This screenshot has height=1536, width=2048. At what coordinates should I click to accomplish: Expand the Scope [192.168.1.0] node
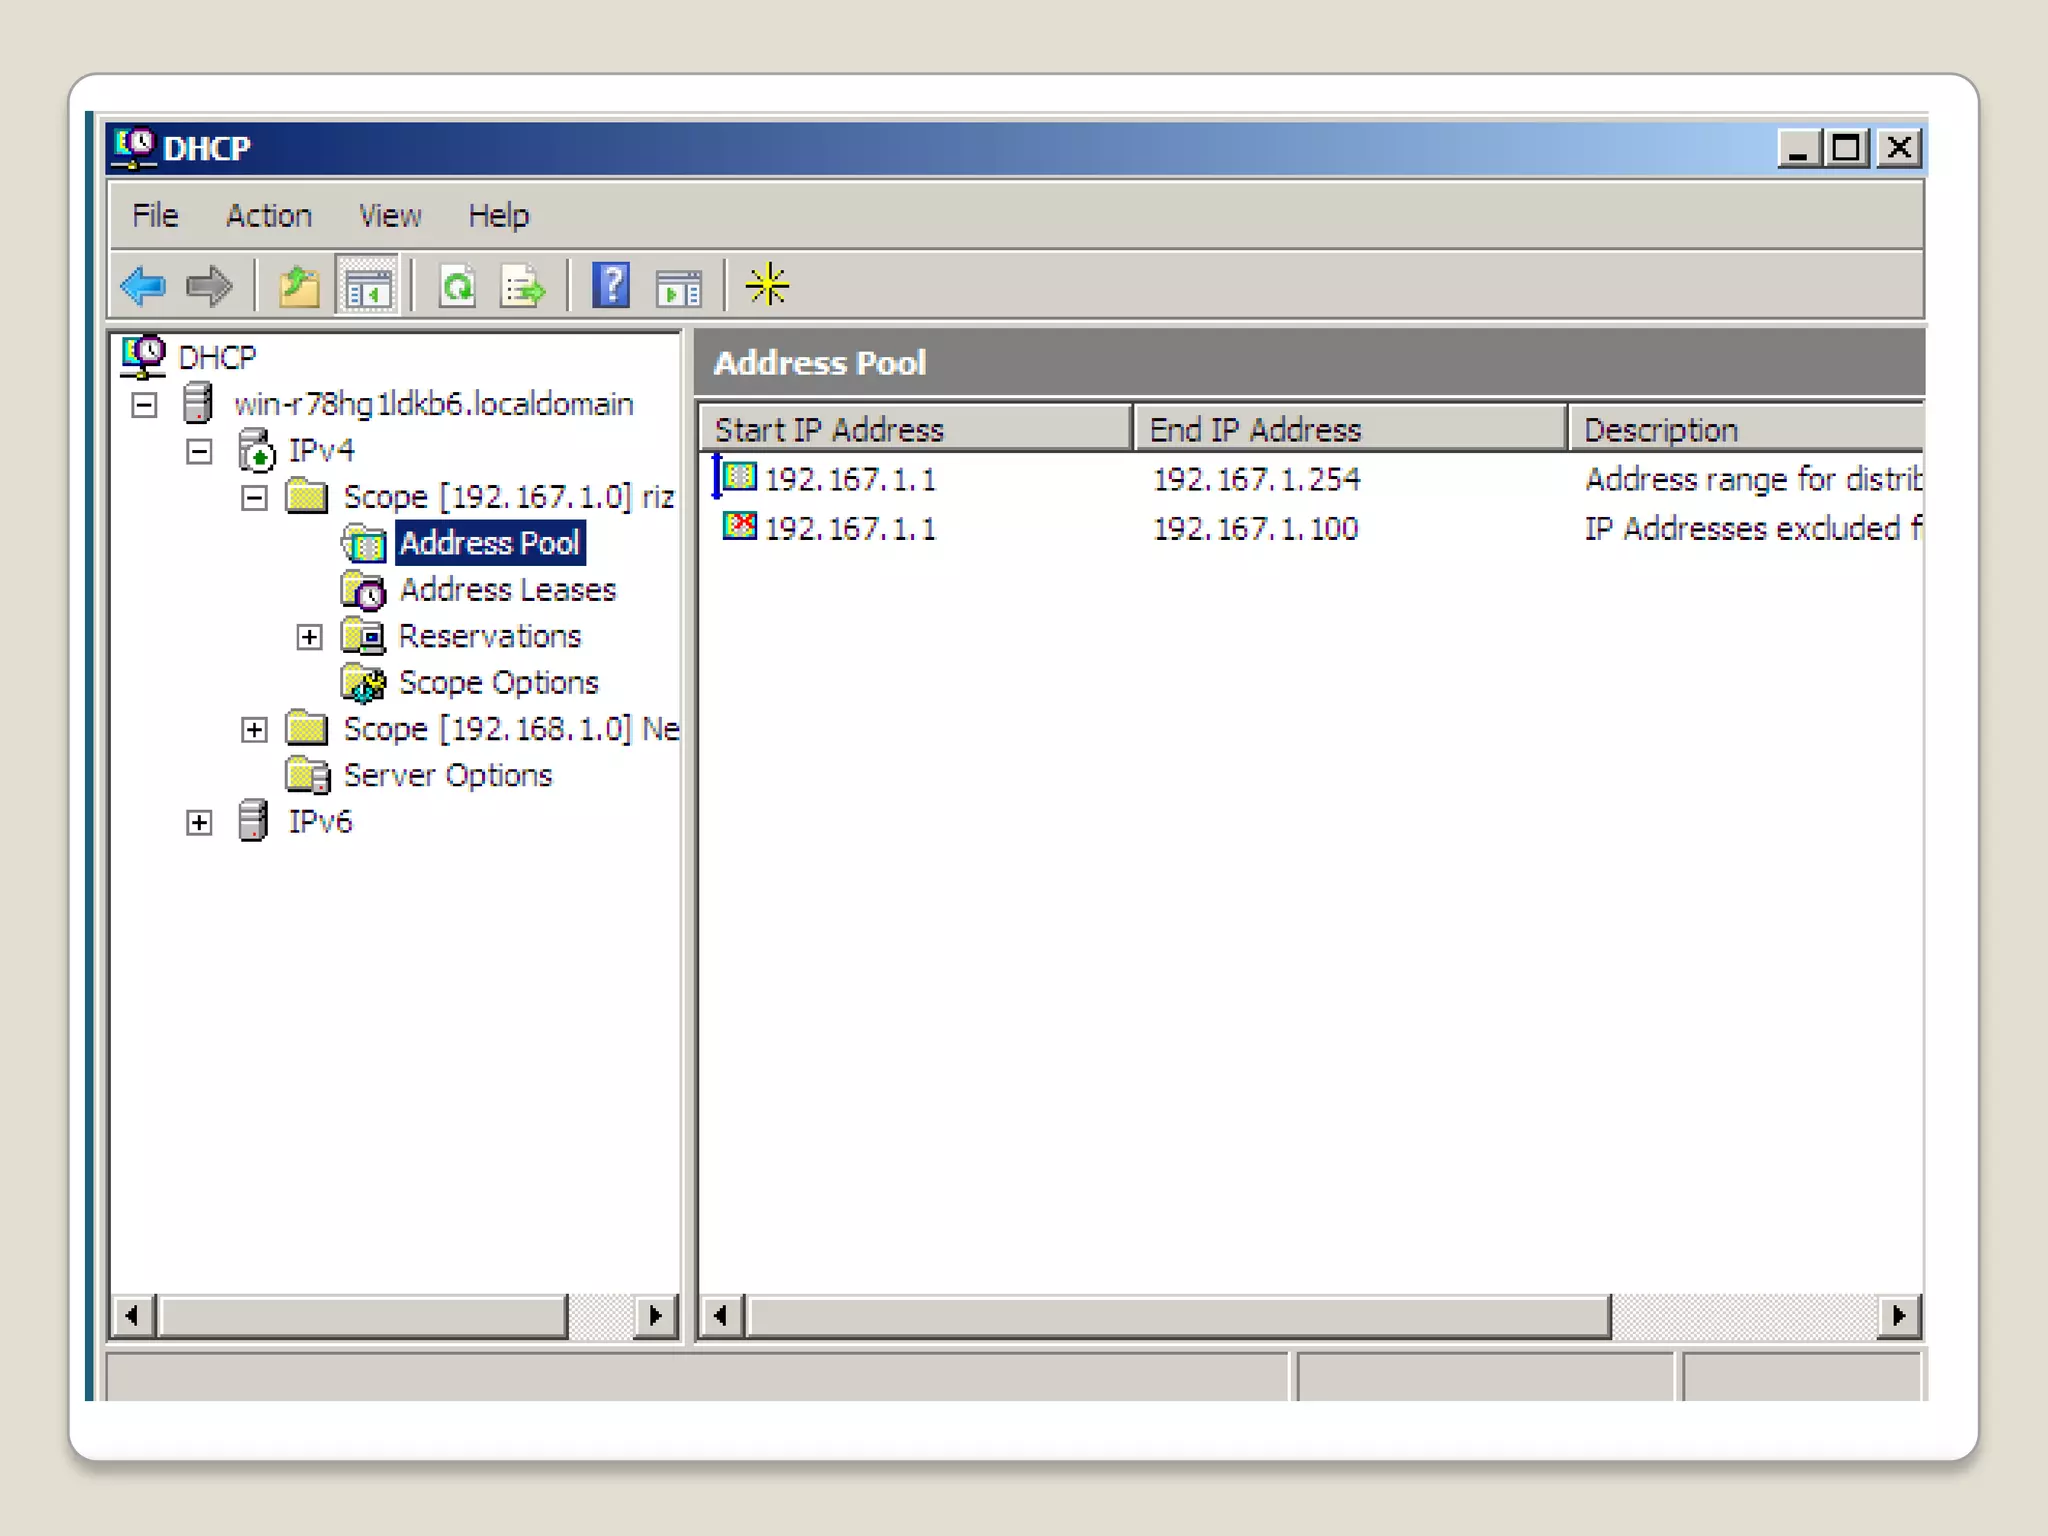pyautogui.click(x=254, y=730)
